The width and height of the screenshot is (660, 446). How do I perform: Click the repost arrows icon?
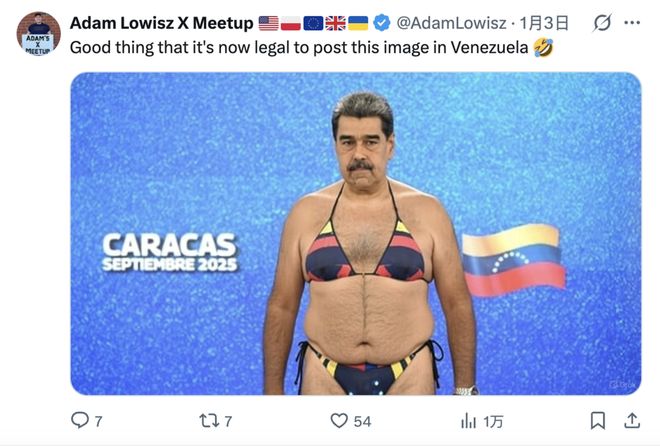209,420
